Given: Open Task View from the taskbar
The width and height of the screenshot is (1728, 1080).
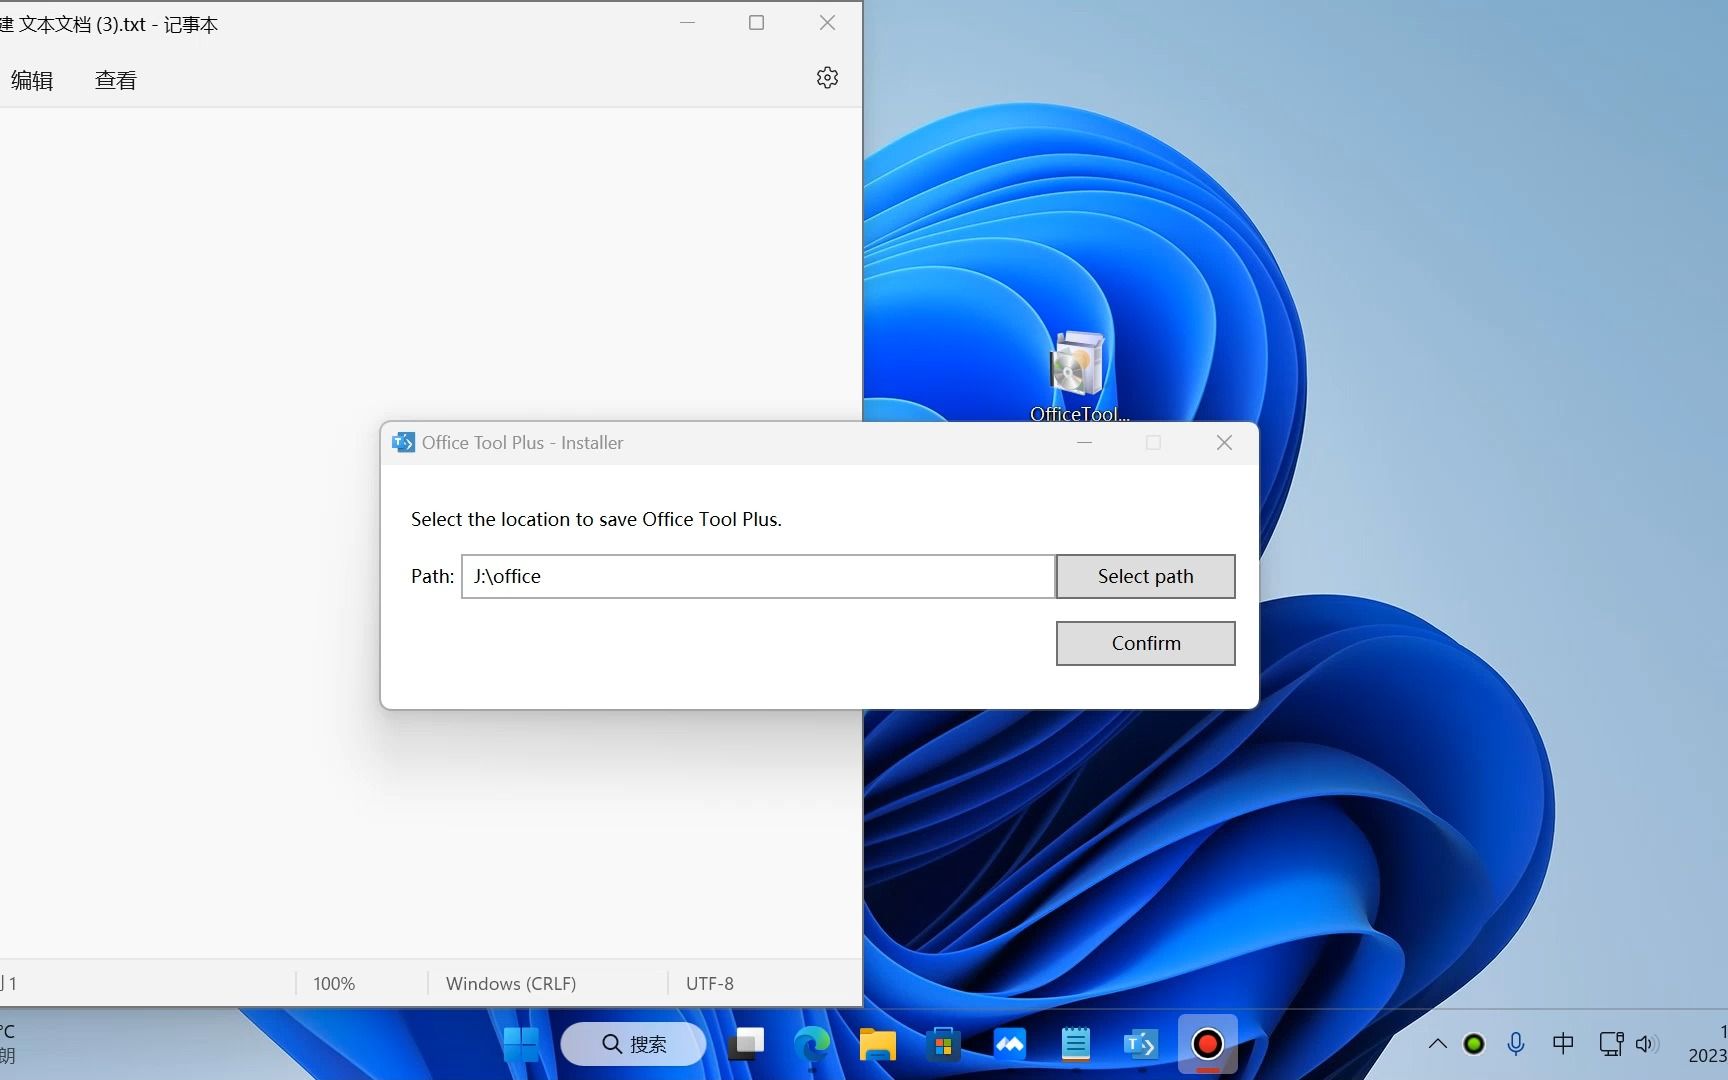Looking at the screenshot, I should [746, 1045].
